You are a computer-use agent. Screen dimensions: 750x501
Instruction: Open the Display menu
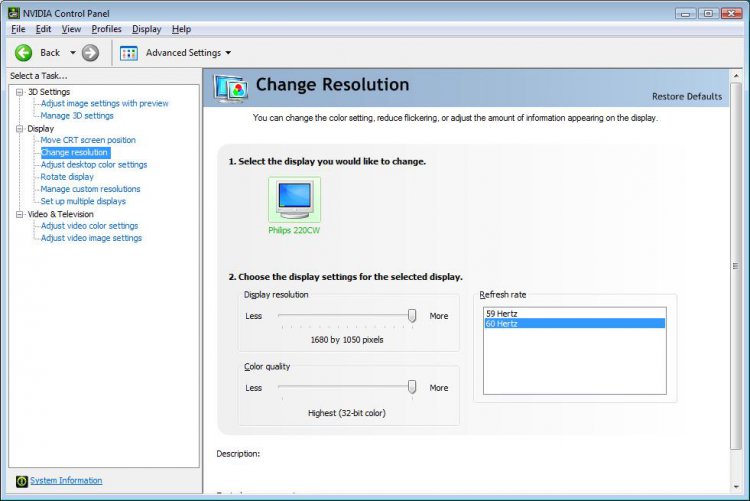pos(146,29)
